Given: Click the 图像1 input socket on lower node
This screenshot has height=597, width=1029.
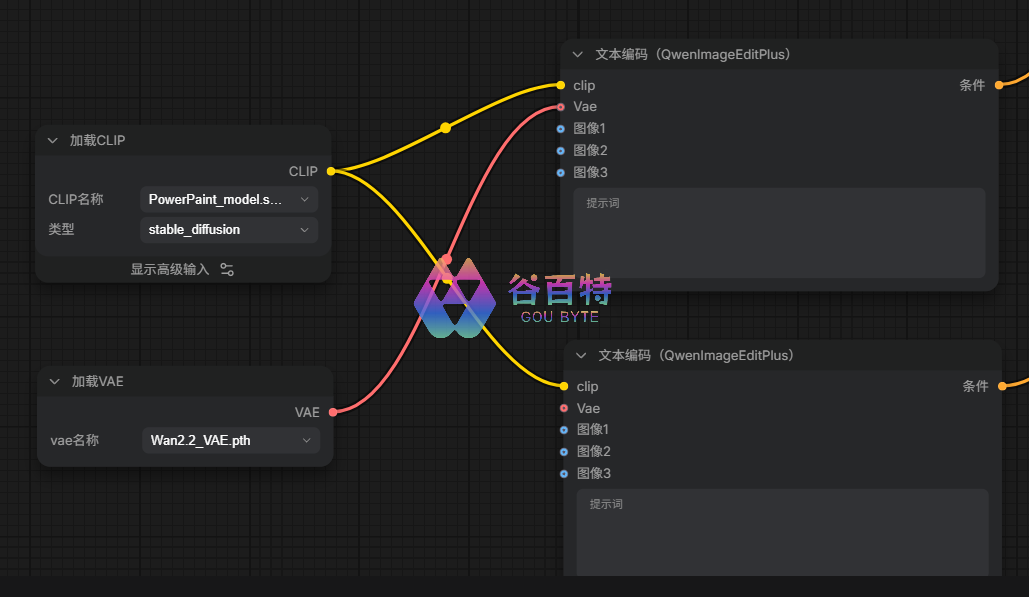Looking at the screenshot, I should click(564, 430).
